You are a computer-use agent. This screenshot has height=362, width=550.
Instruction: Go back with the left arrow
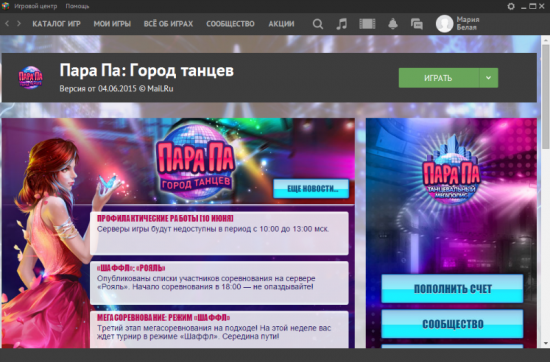(x=7, y=24)
